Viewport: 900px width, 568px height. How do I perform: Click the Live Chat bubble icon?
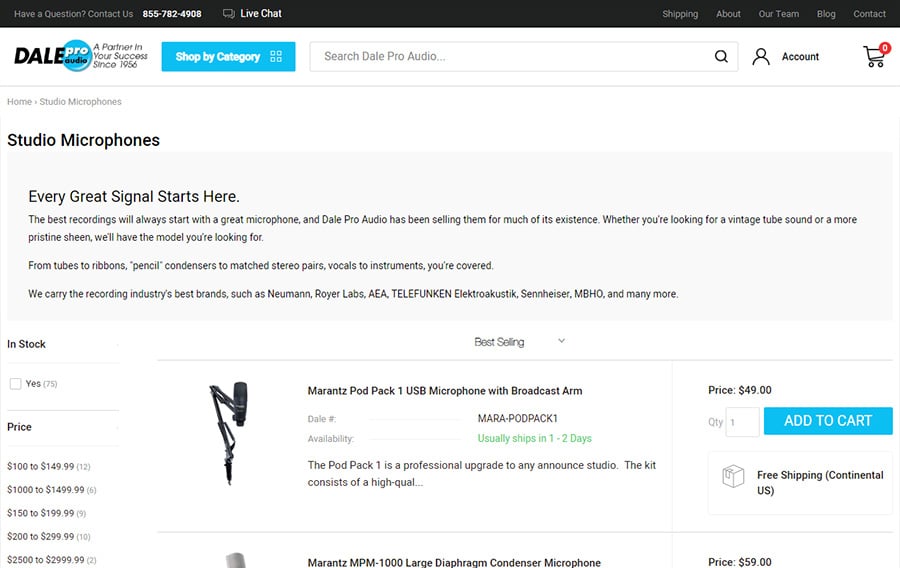[228, 13]
